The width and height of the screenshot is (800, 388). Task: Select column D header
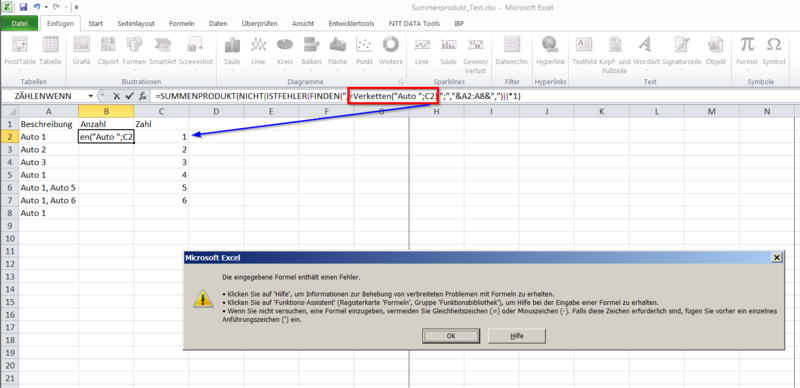(216, 111)
